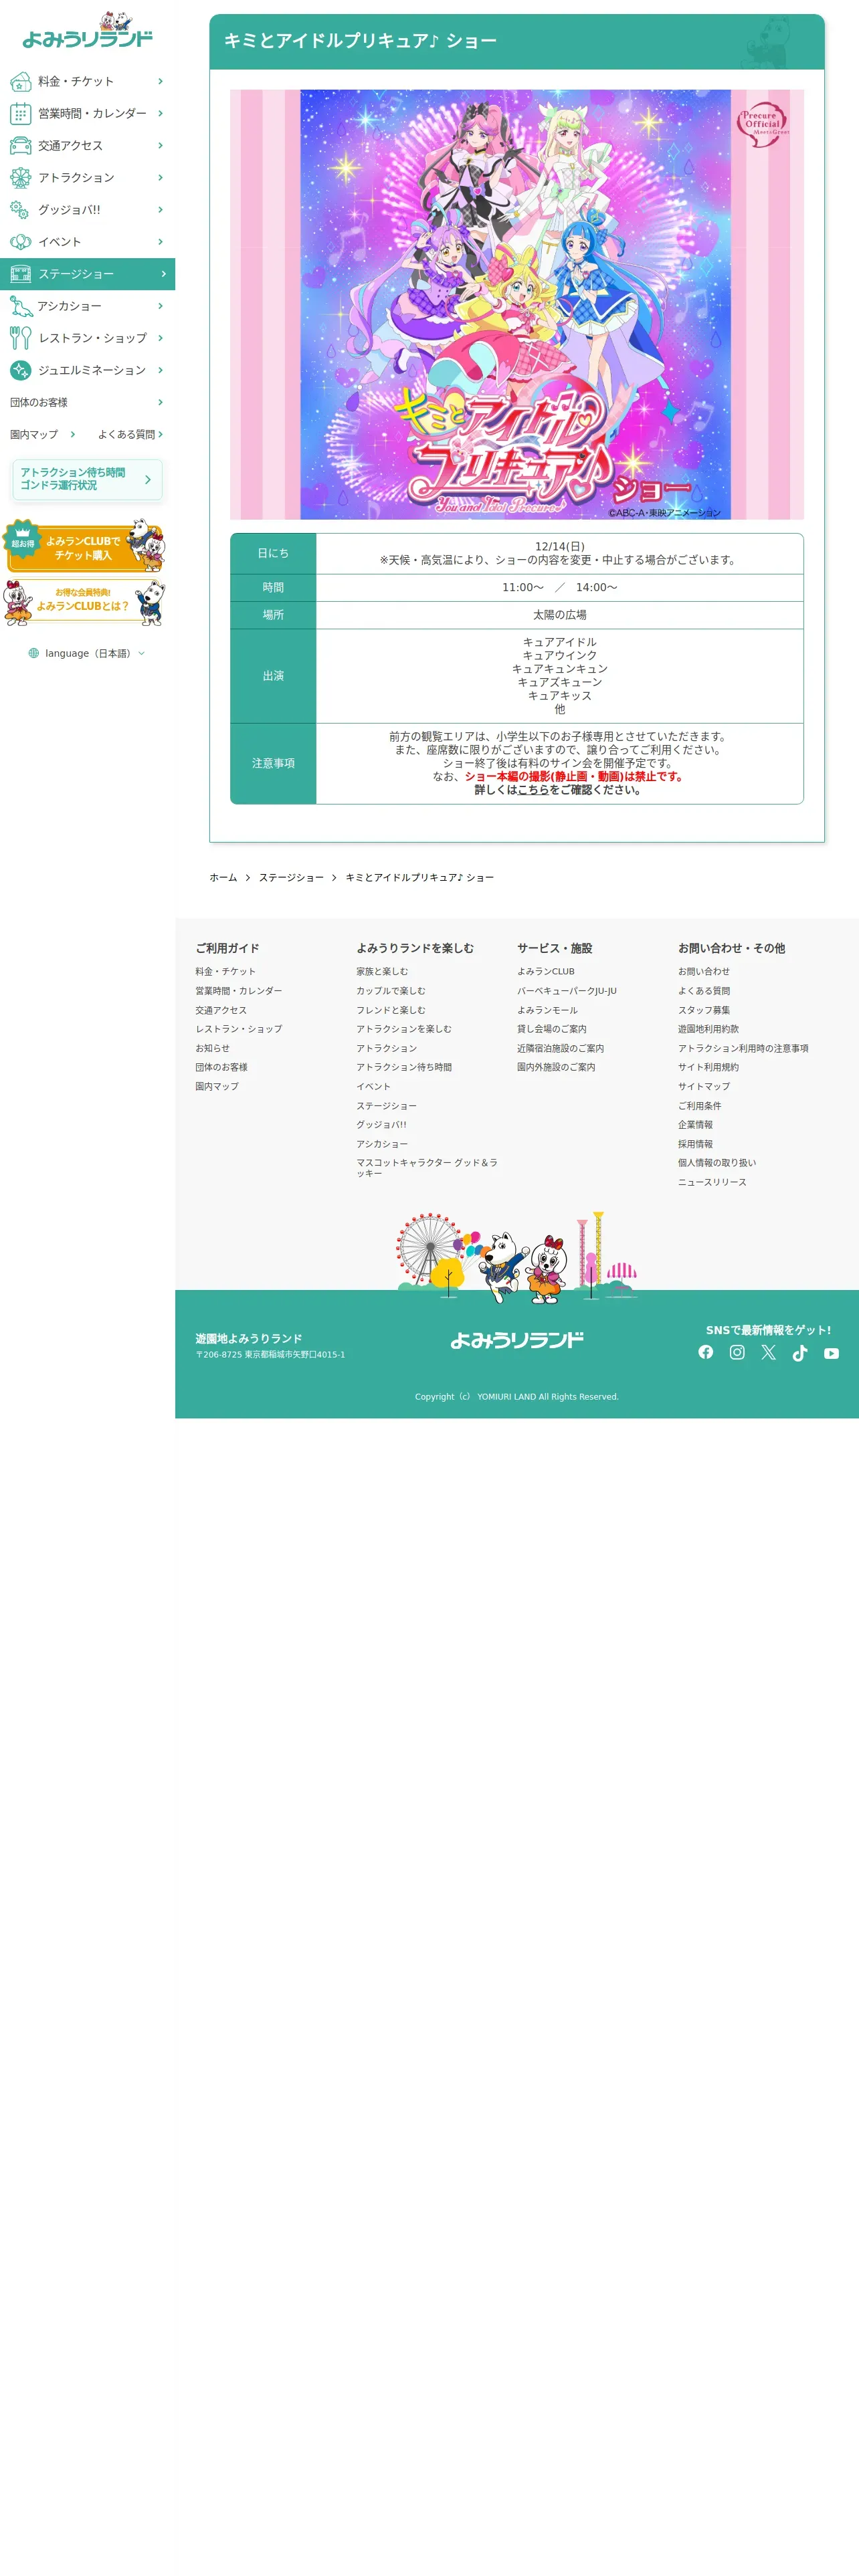Click the stage icon beside ステージショー
Viewport: 859px width, 2576px height.
[20, 274]
